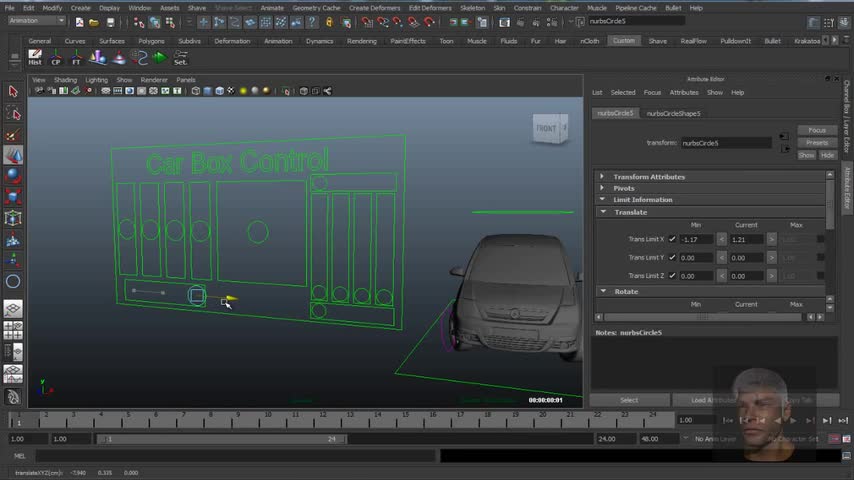The image size is (854, 480).
Task: Activate the Lasso select tool
Action: tap(13, 113)
